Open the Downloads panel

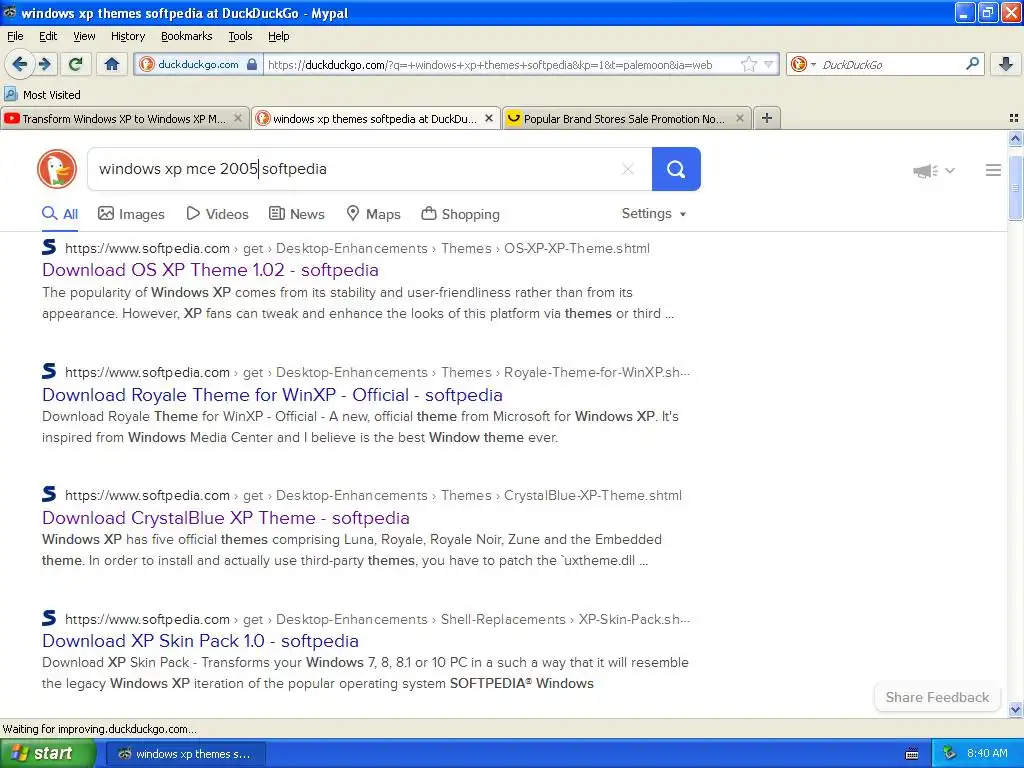[1006, 64]
